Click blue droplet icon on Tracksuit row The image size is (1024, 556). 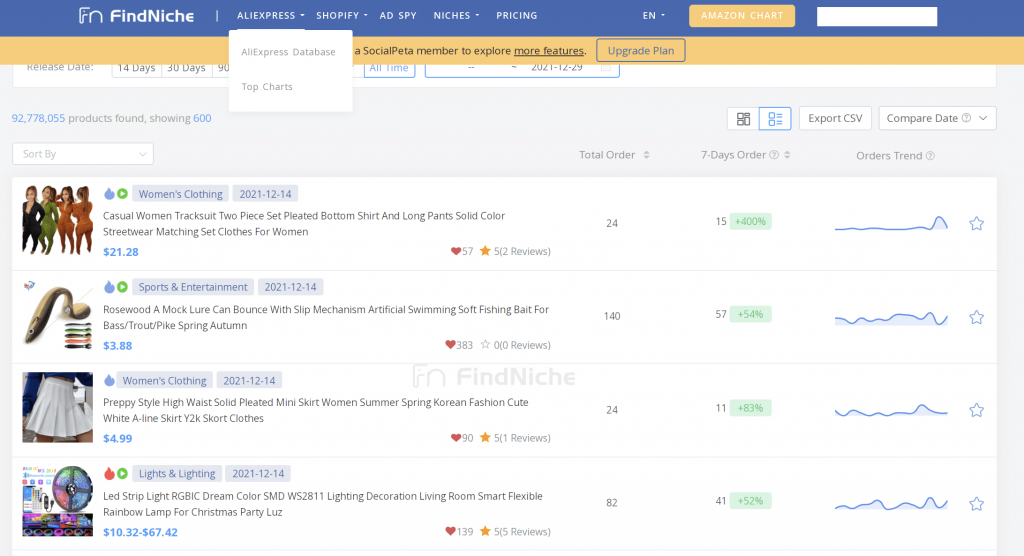109,193
